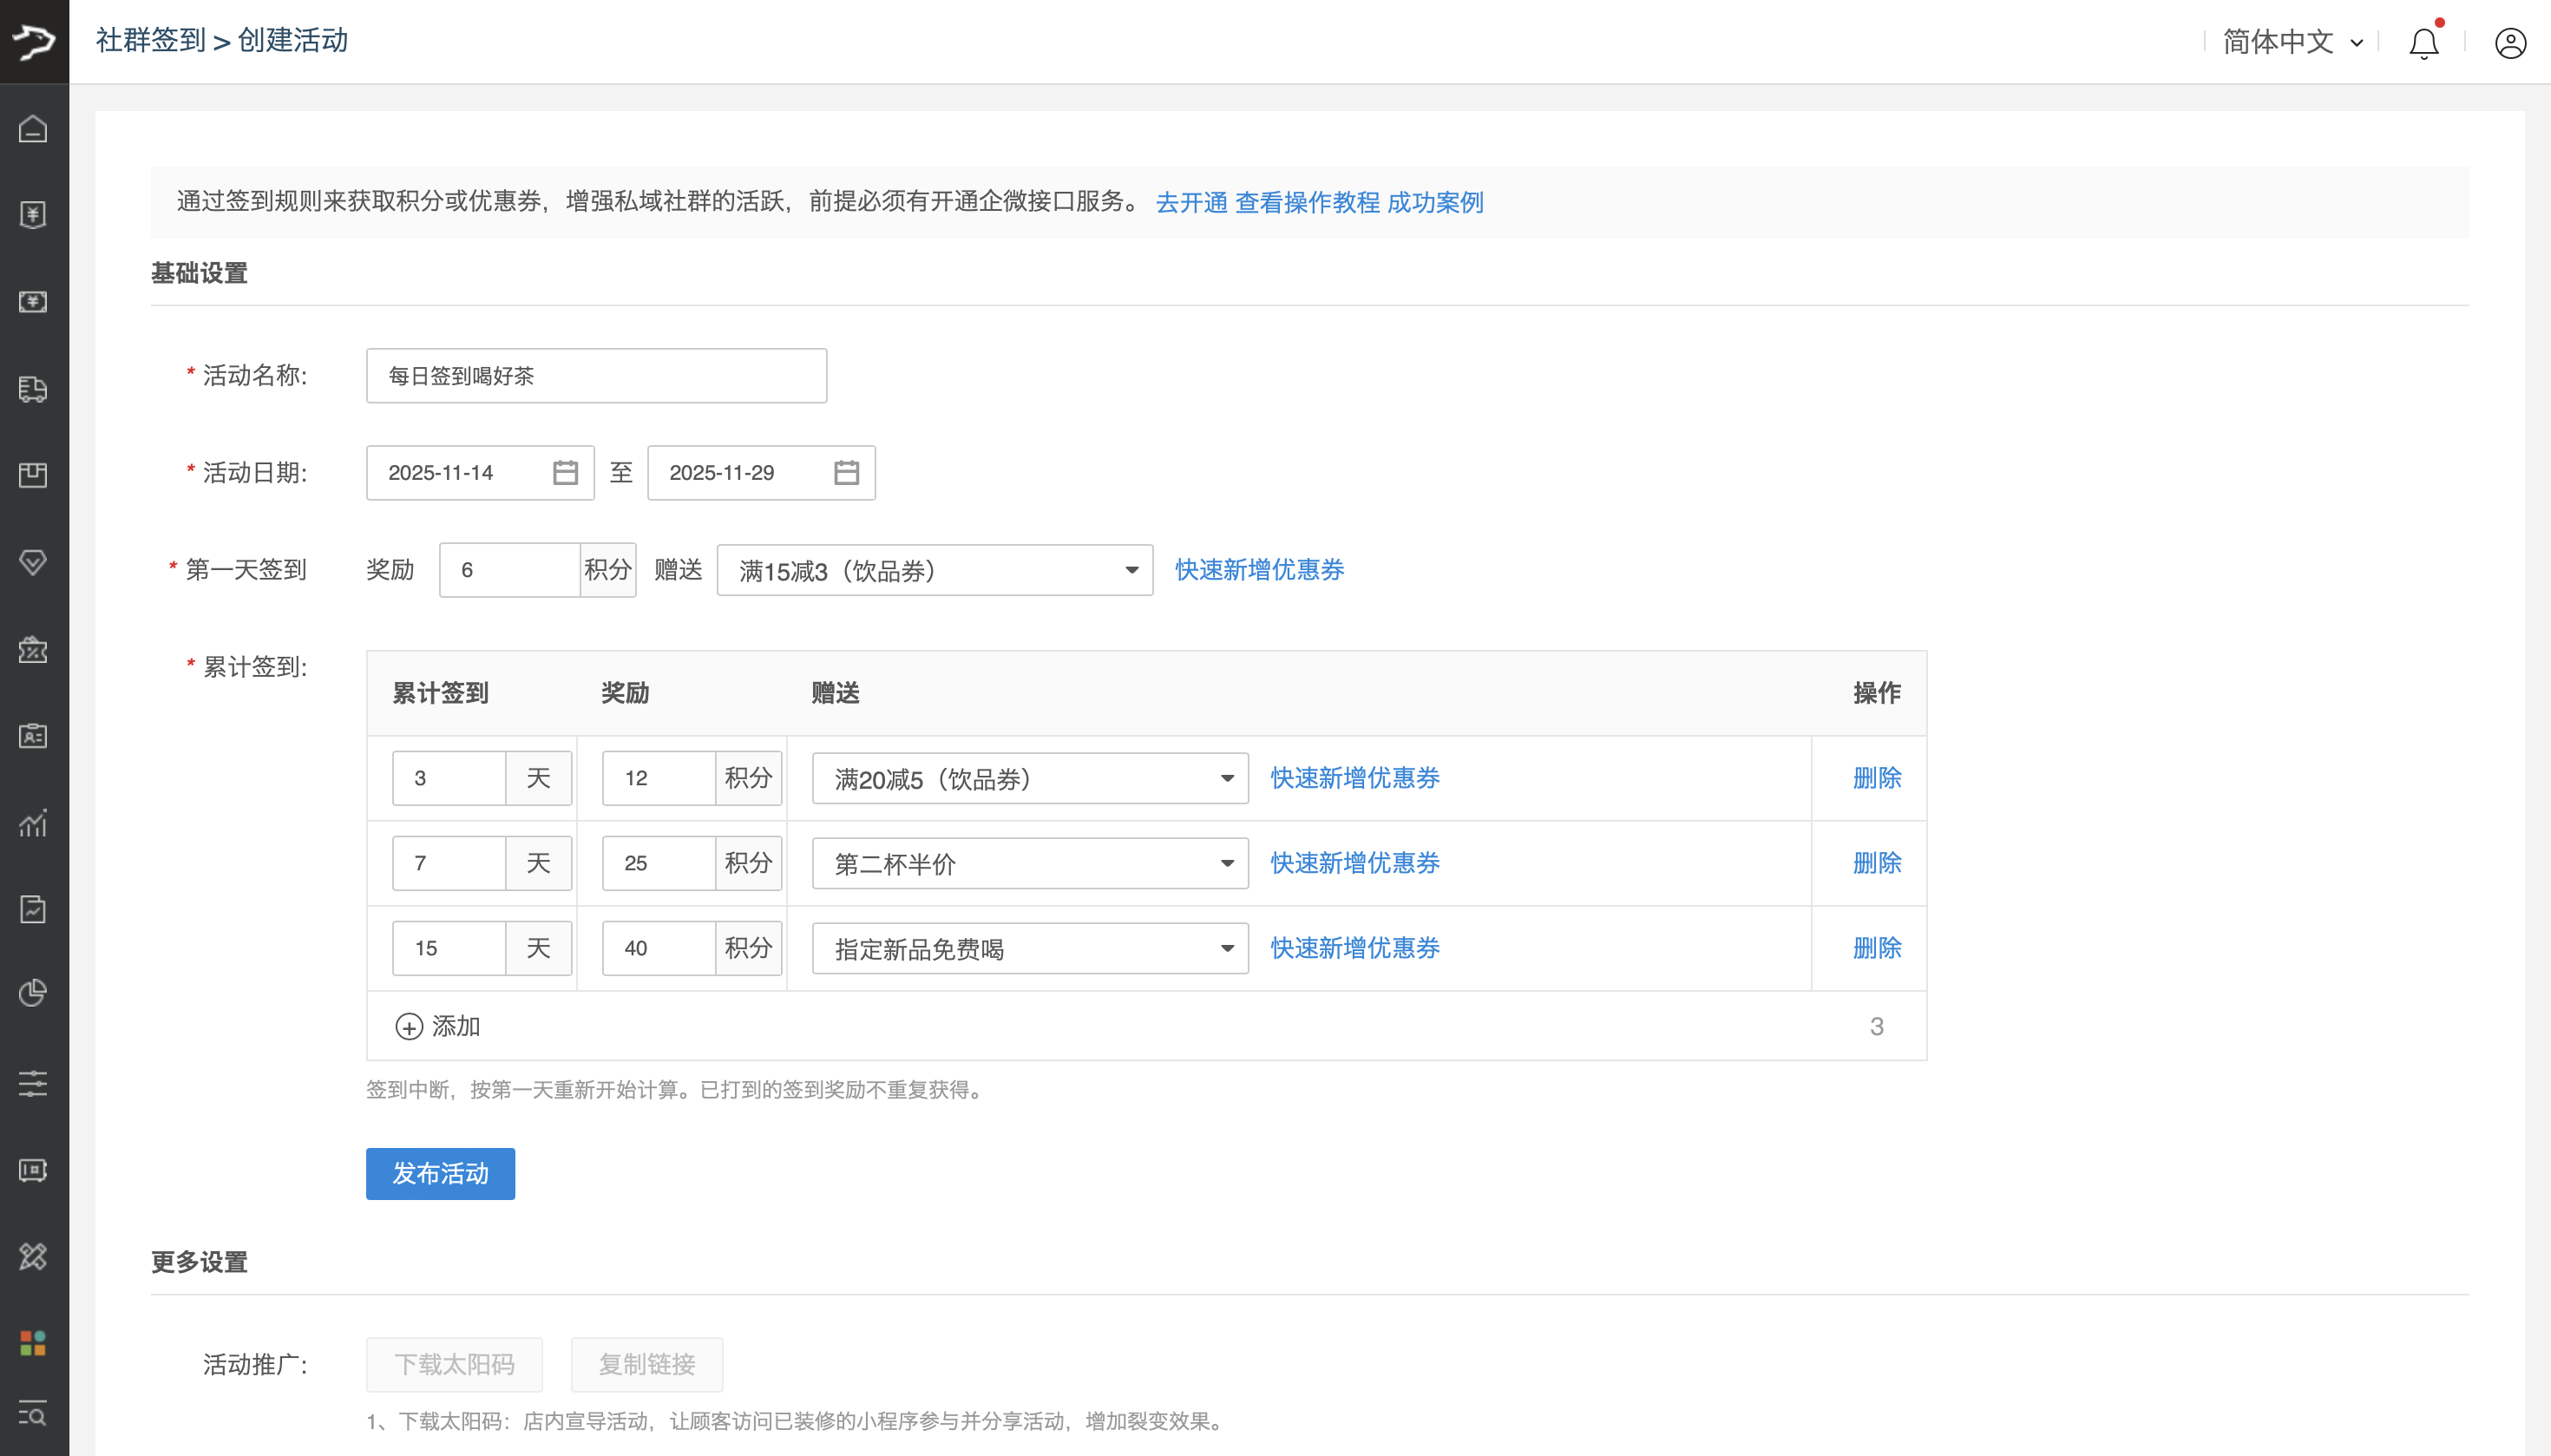
Task: Click the diamond membership sidebar icon
Action: pyautogui.click(x=33, y=562)
